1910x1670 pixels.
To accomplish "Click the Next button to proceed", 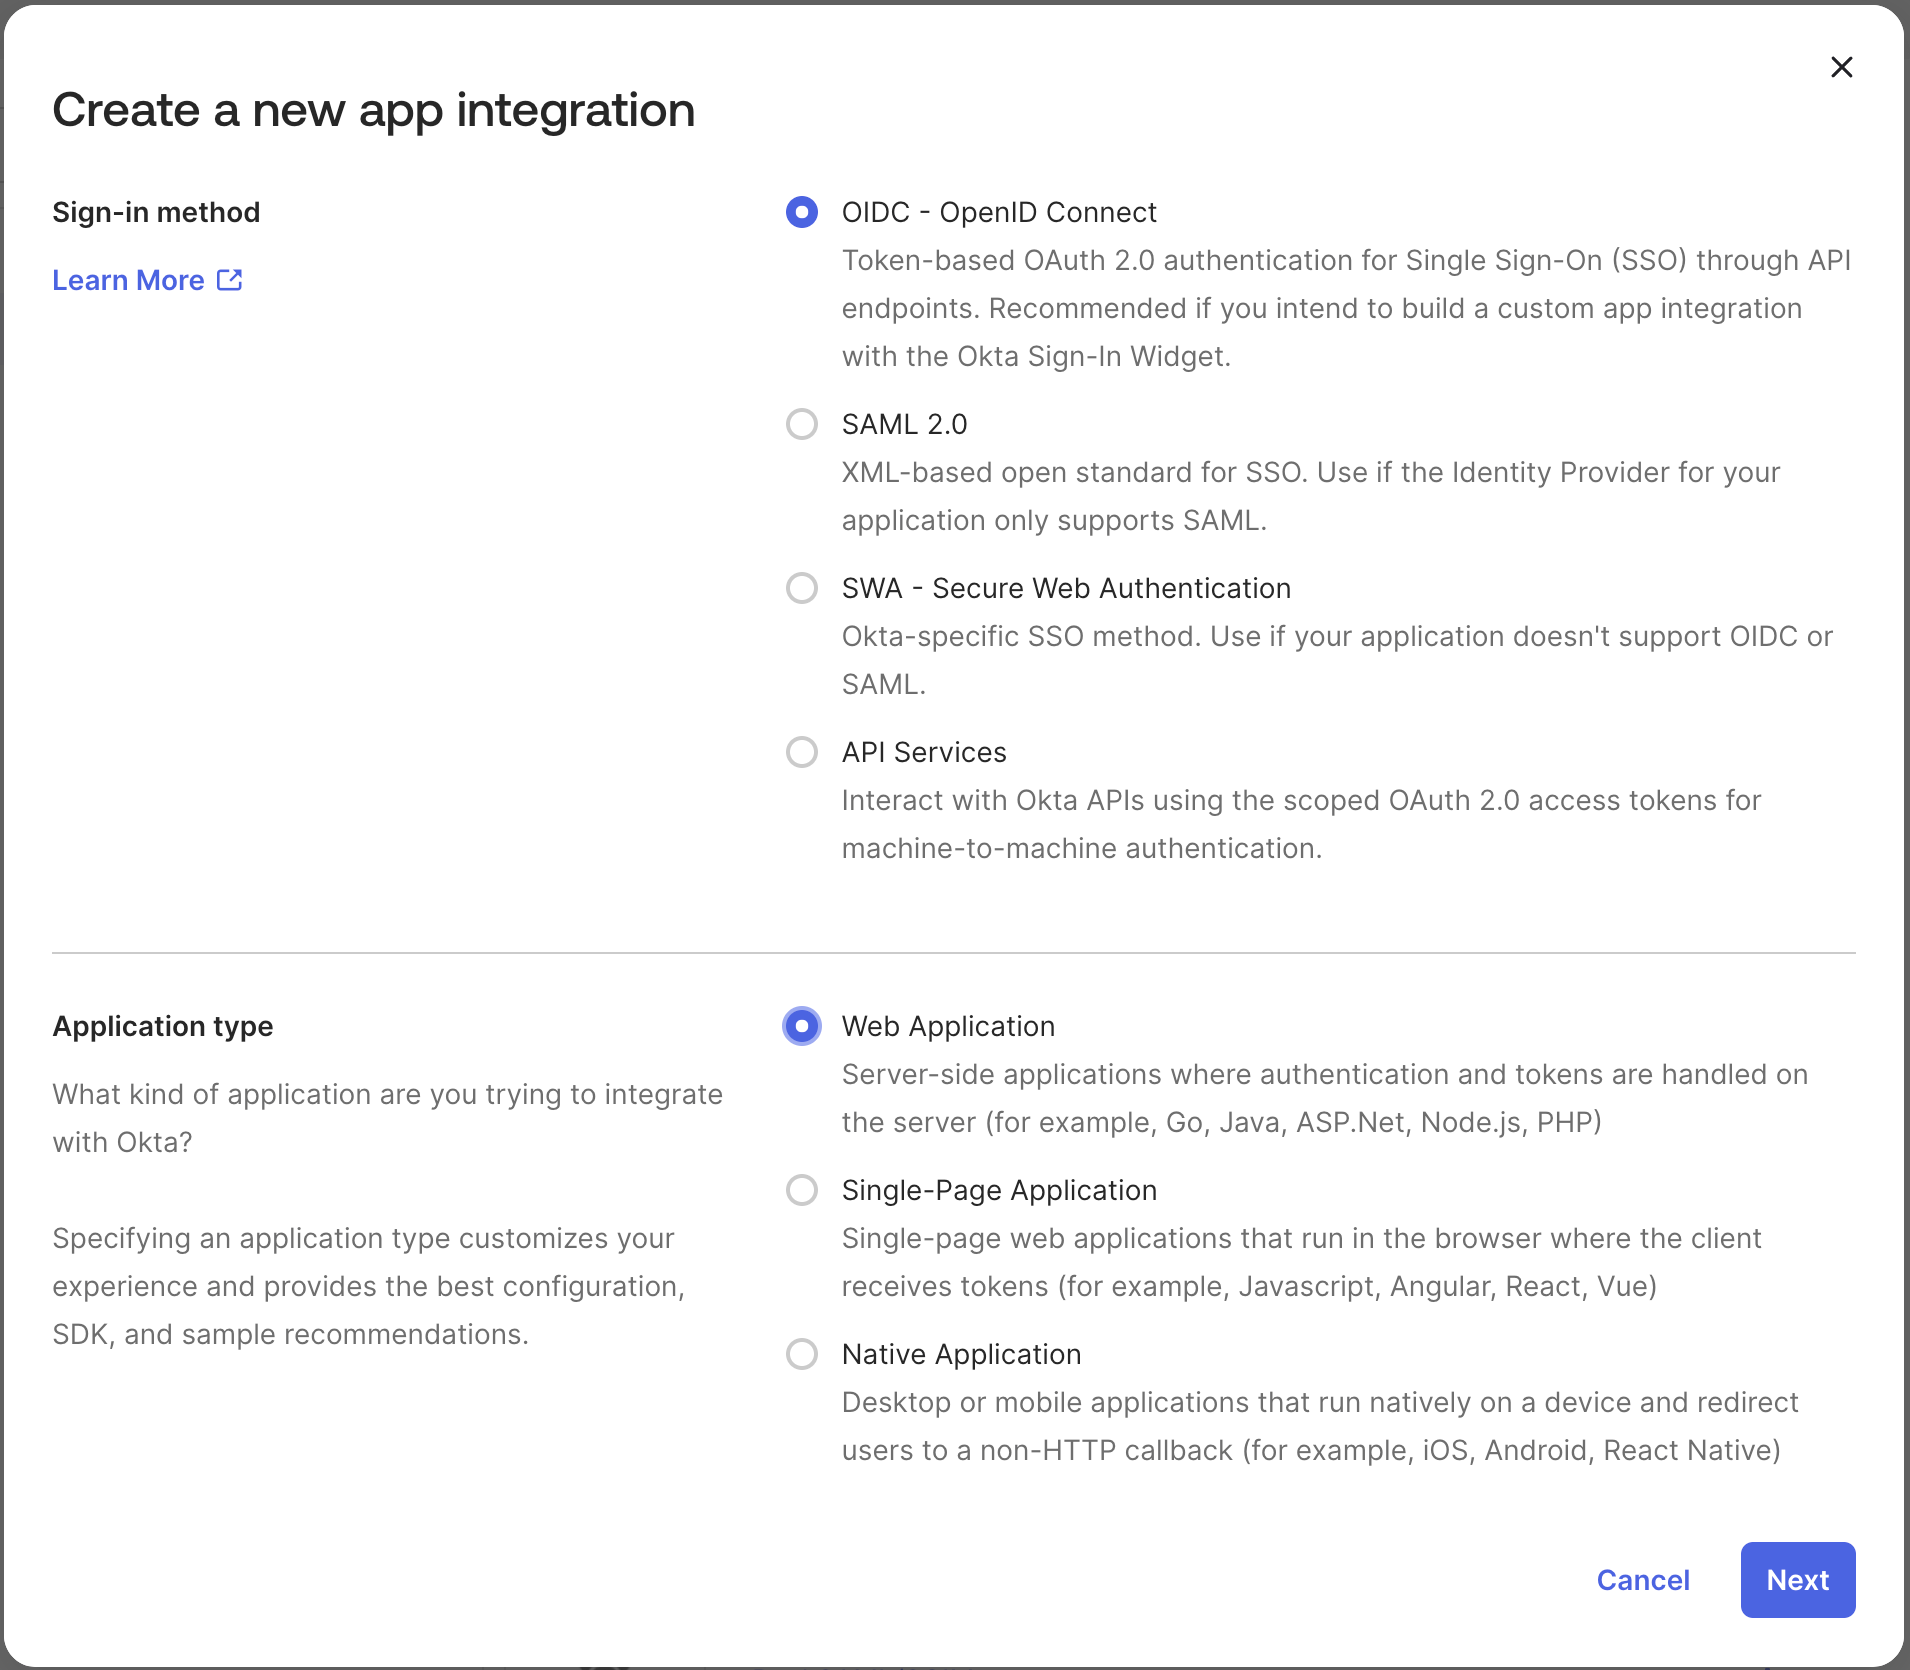I will [1797, 1580].
